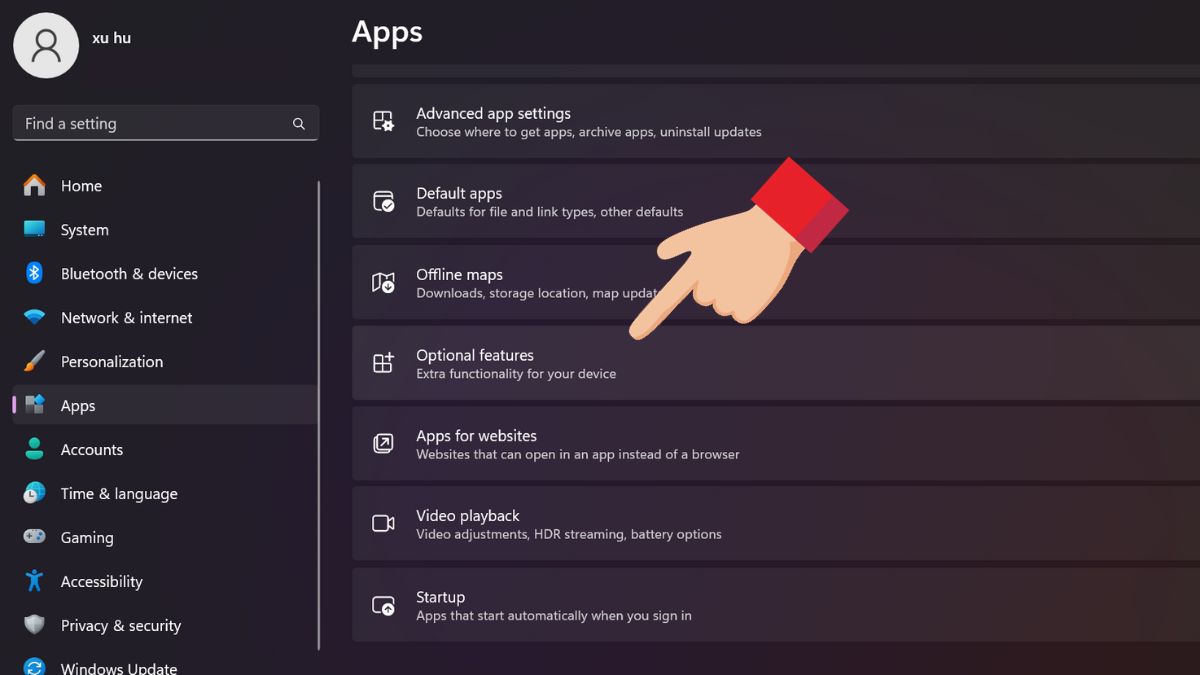1200x675 pixels.
Task: Click the Default apps checkmark icon
Action: click(383, 201)
